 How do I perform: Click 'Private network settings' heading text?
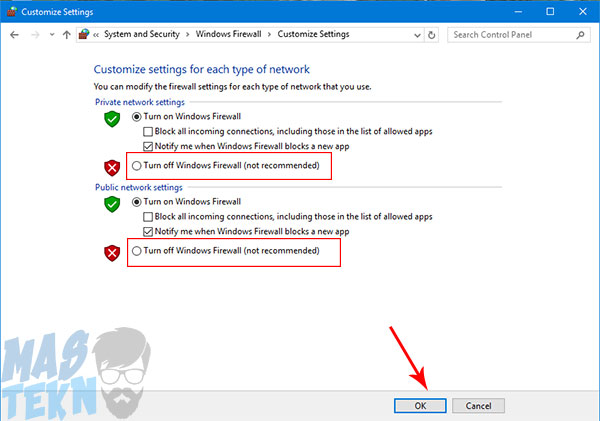coord(140,102)
